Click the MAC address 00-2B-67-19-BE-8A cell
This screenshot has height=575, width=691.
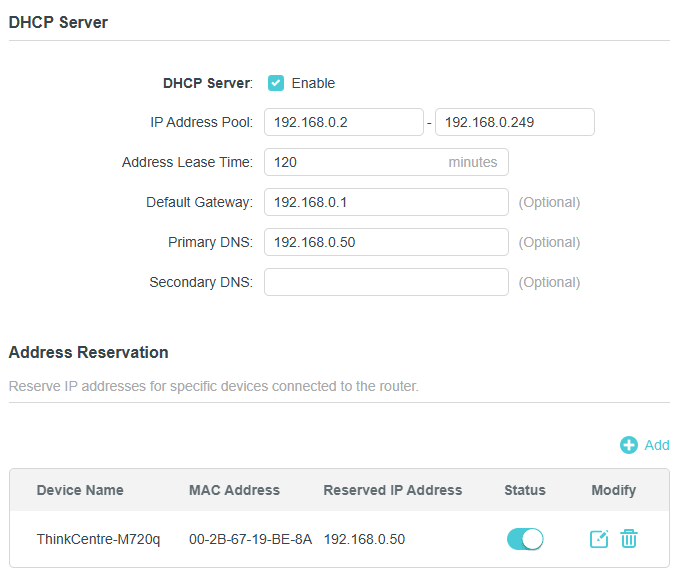coord(250,539)
